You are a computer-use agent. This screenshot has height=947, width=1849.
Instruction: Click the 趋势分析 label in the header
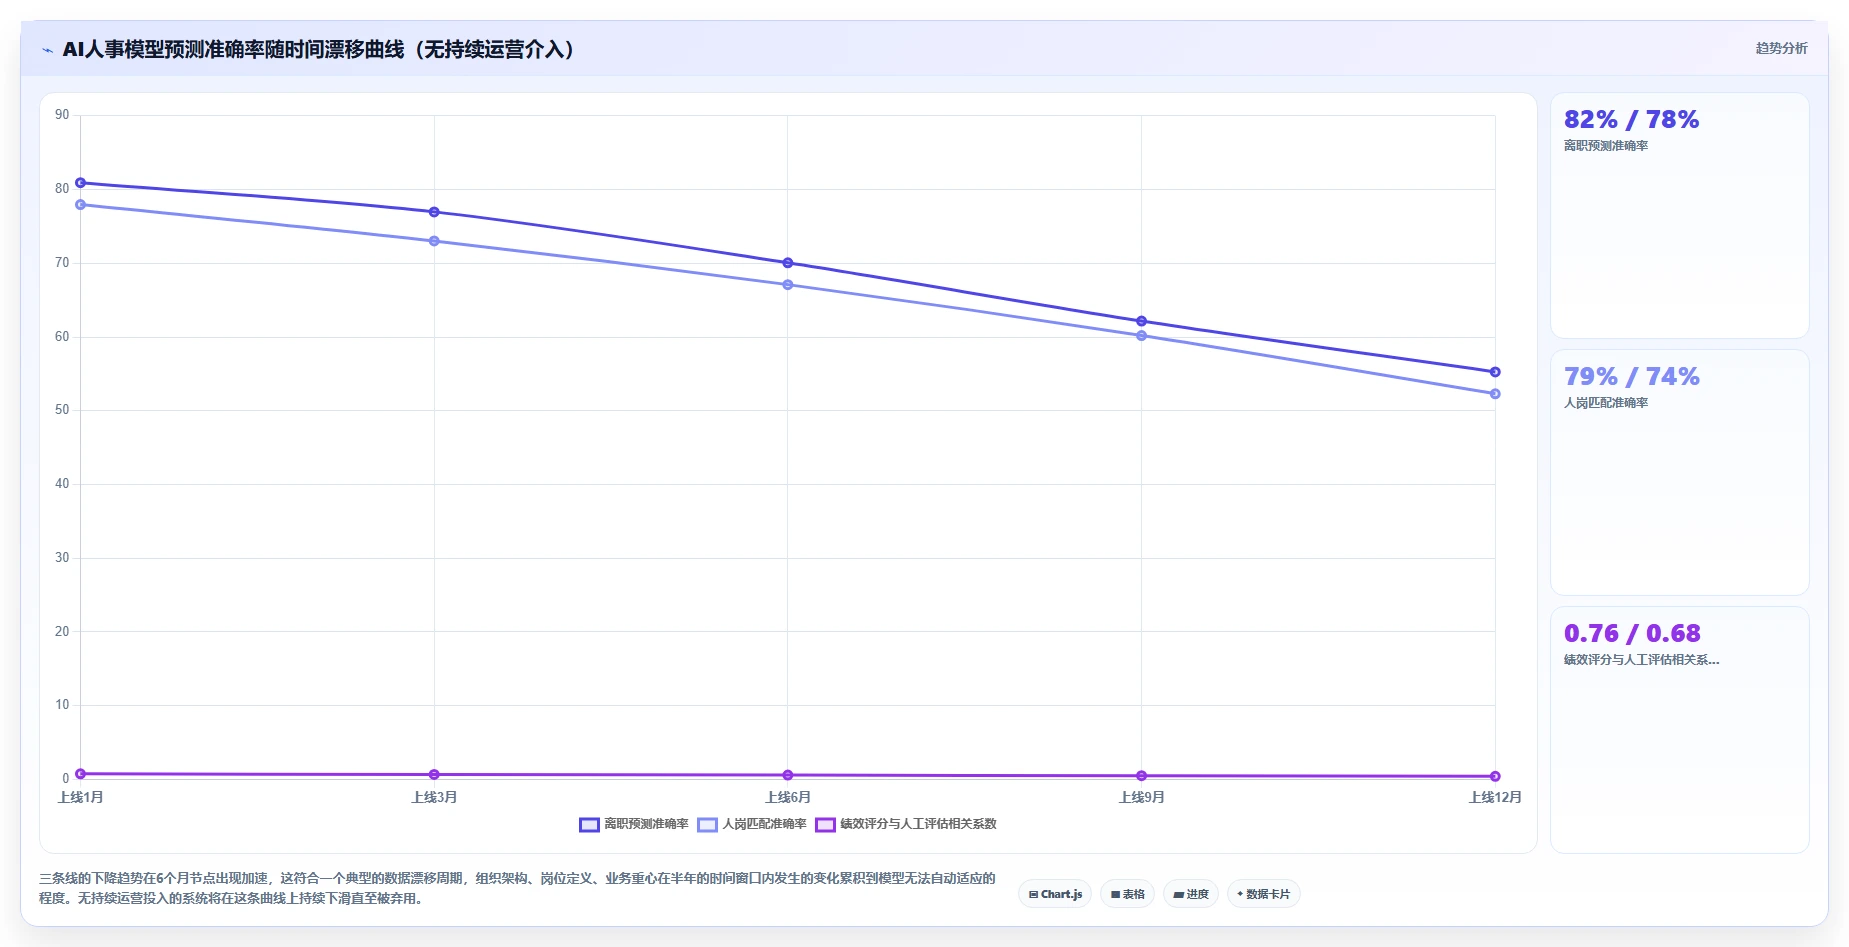click(x=1781, y=48)
